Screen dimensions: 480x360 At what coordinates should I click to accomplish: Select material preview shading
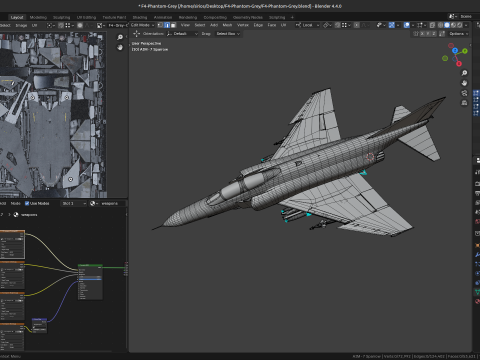click(453, 25)
